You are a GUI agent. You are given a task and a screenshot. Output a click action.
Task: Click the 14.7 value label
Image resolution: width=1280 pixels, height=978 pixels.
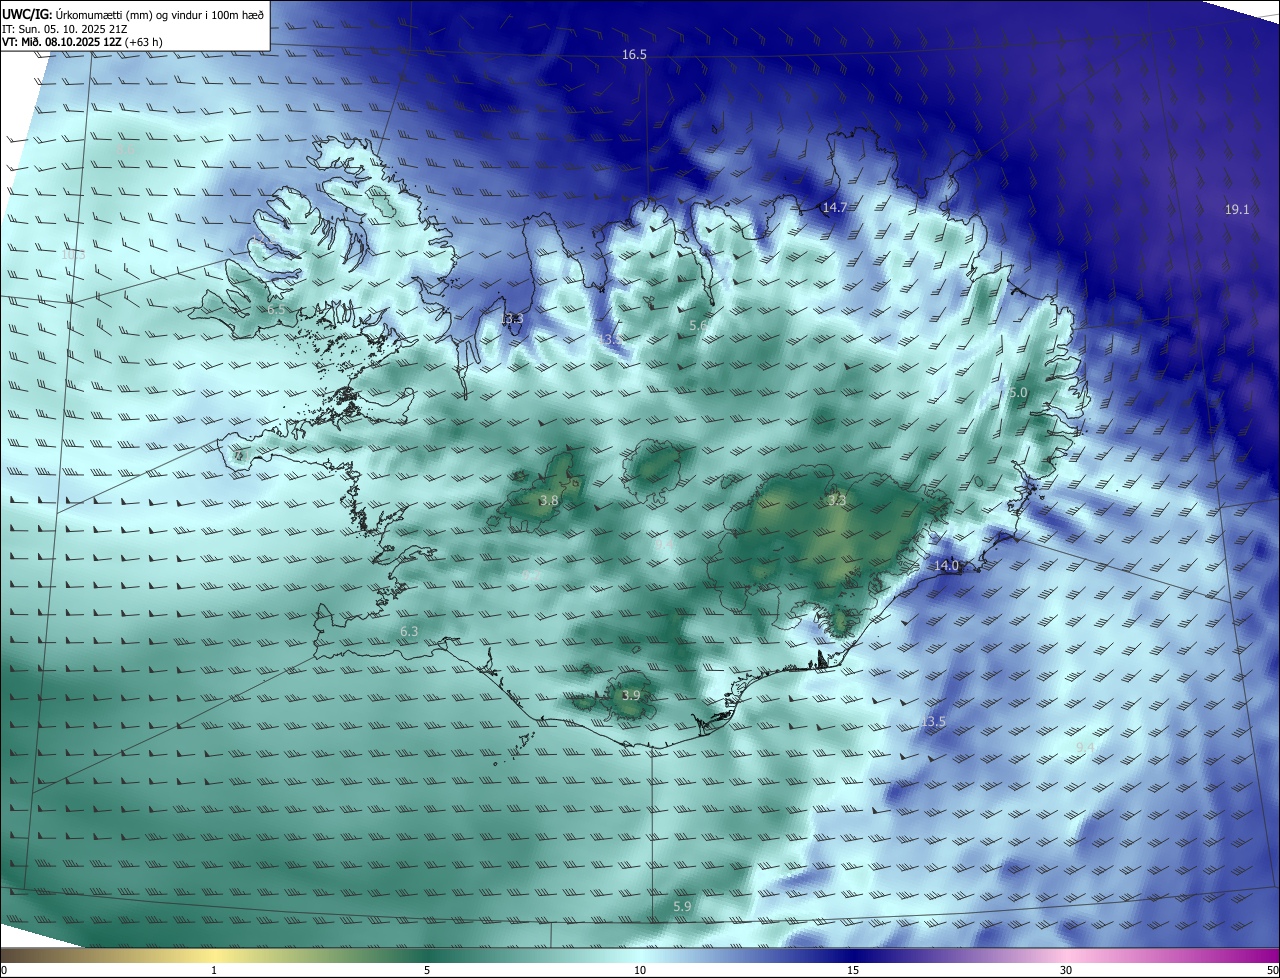834,208
